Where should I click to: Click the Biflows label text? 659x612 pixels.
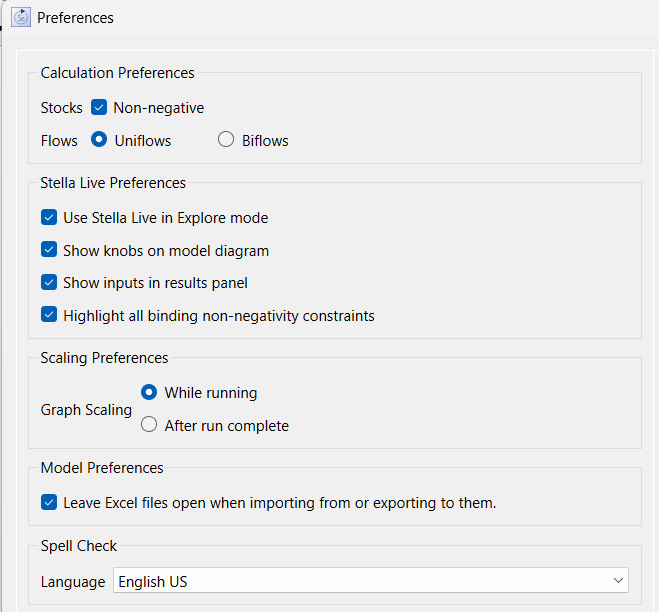(x=265, y=141)
